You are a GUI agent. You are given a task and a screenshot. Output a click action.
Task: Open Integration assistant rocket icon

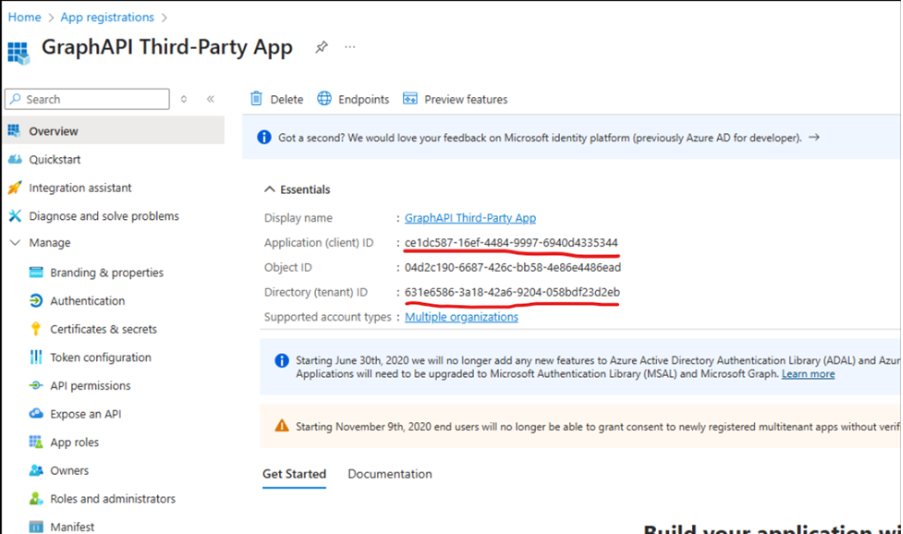pos(14,188)
